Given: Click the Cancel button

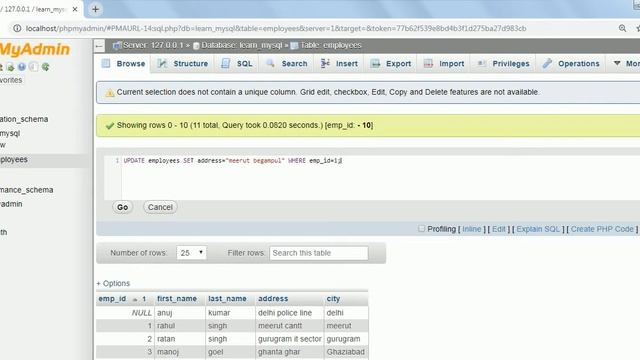Looking at the screenshot, I should pos(160,207).
